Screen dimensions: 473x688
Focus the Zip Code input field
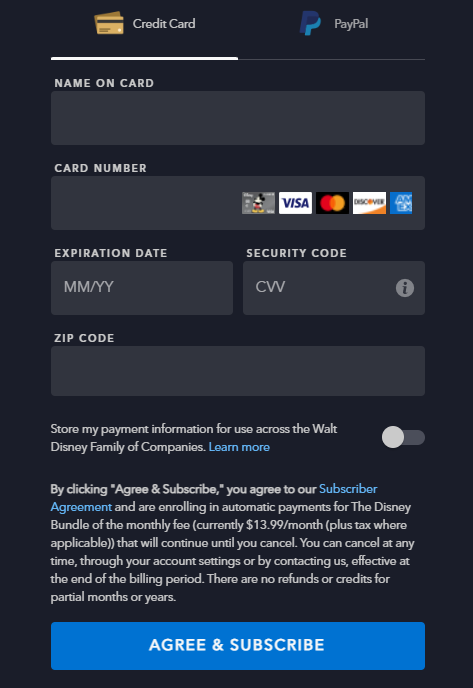238,371
